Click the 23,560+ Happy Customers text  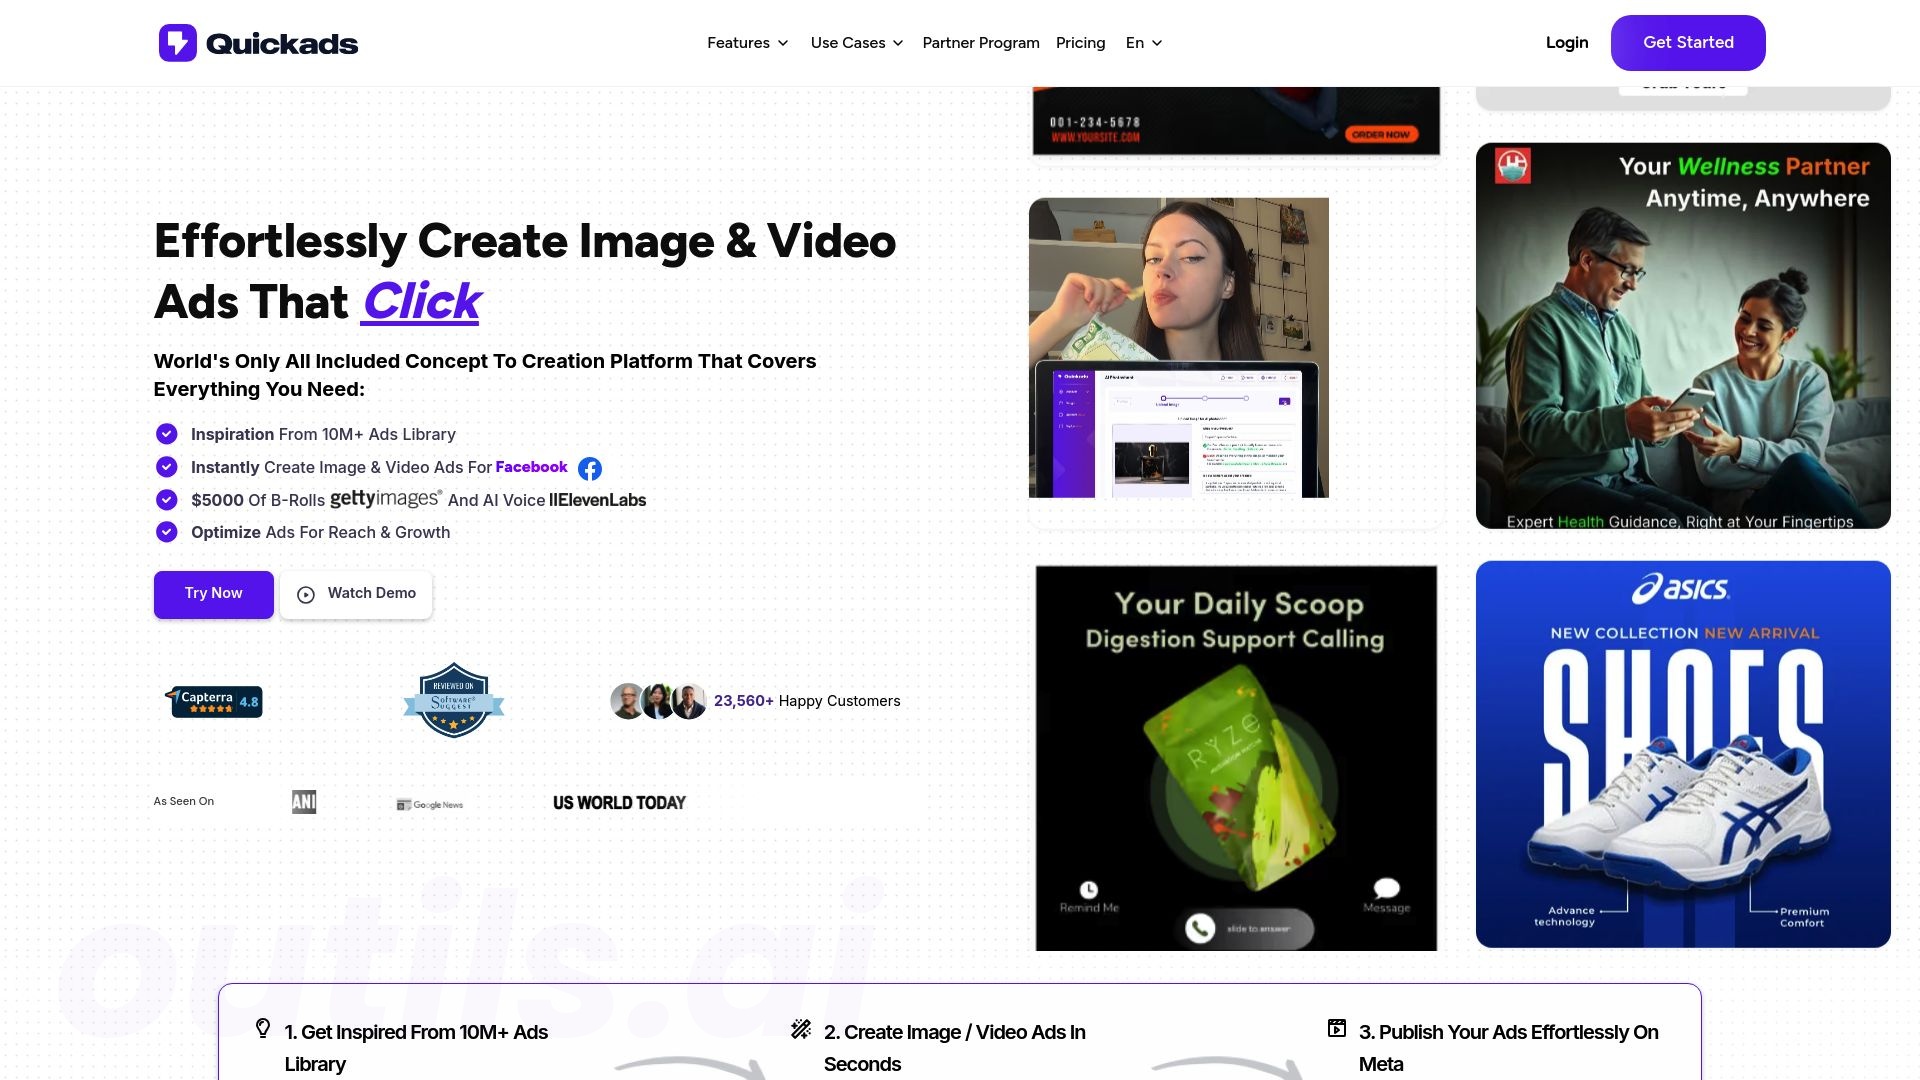point(807,701)
